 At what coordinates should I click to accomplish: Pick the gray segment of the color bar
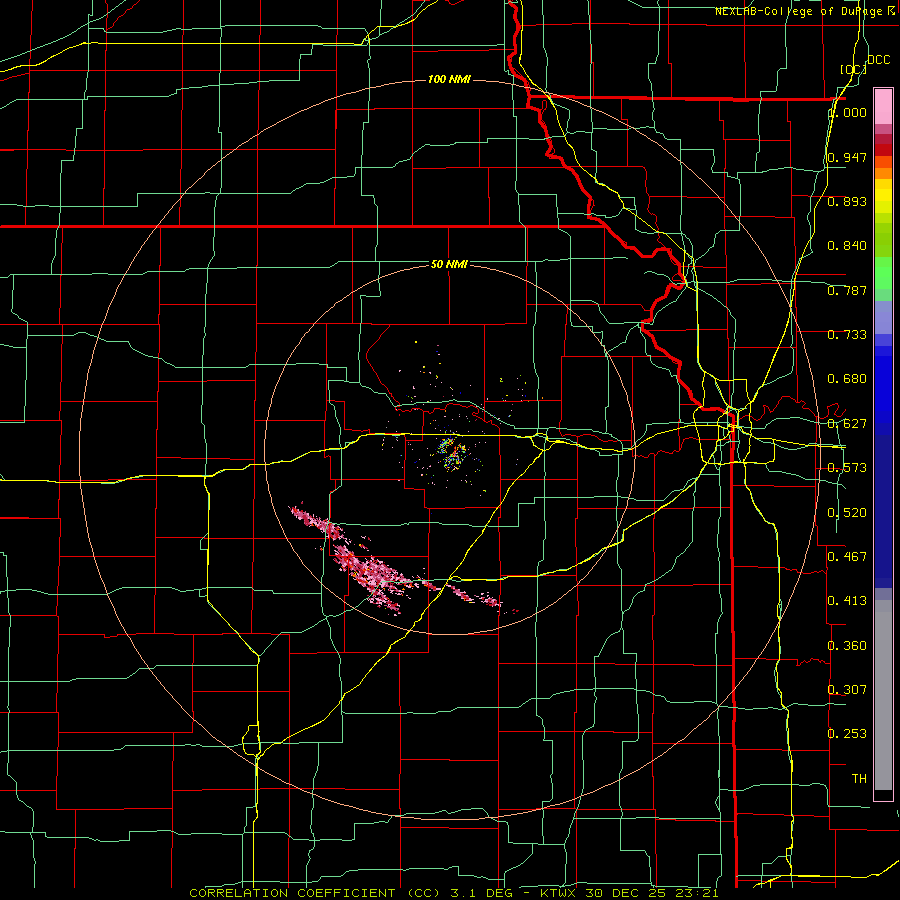pyautogui.click(x=883, y=695)
